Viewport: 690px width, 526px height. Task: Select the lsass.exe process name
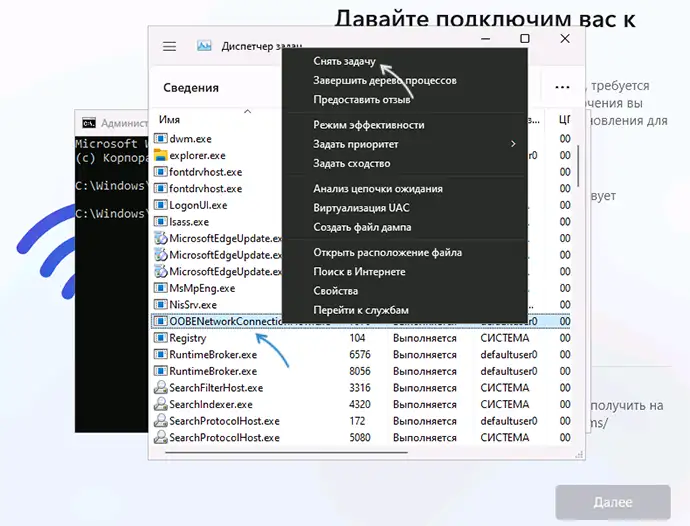click(x=189, y=222)
